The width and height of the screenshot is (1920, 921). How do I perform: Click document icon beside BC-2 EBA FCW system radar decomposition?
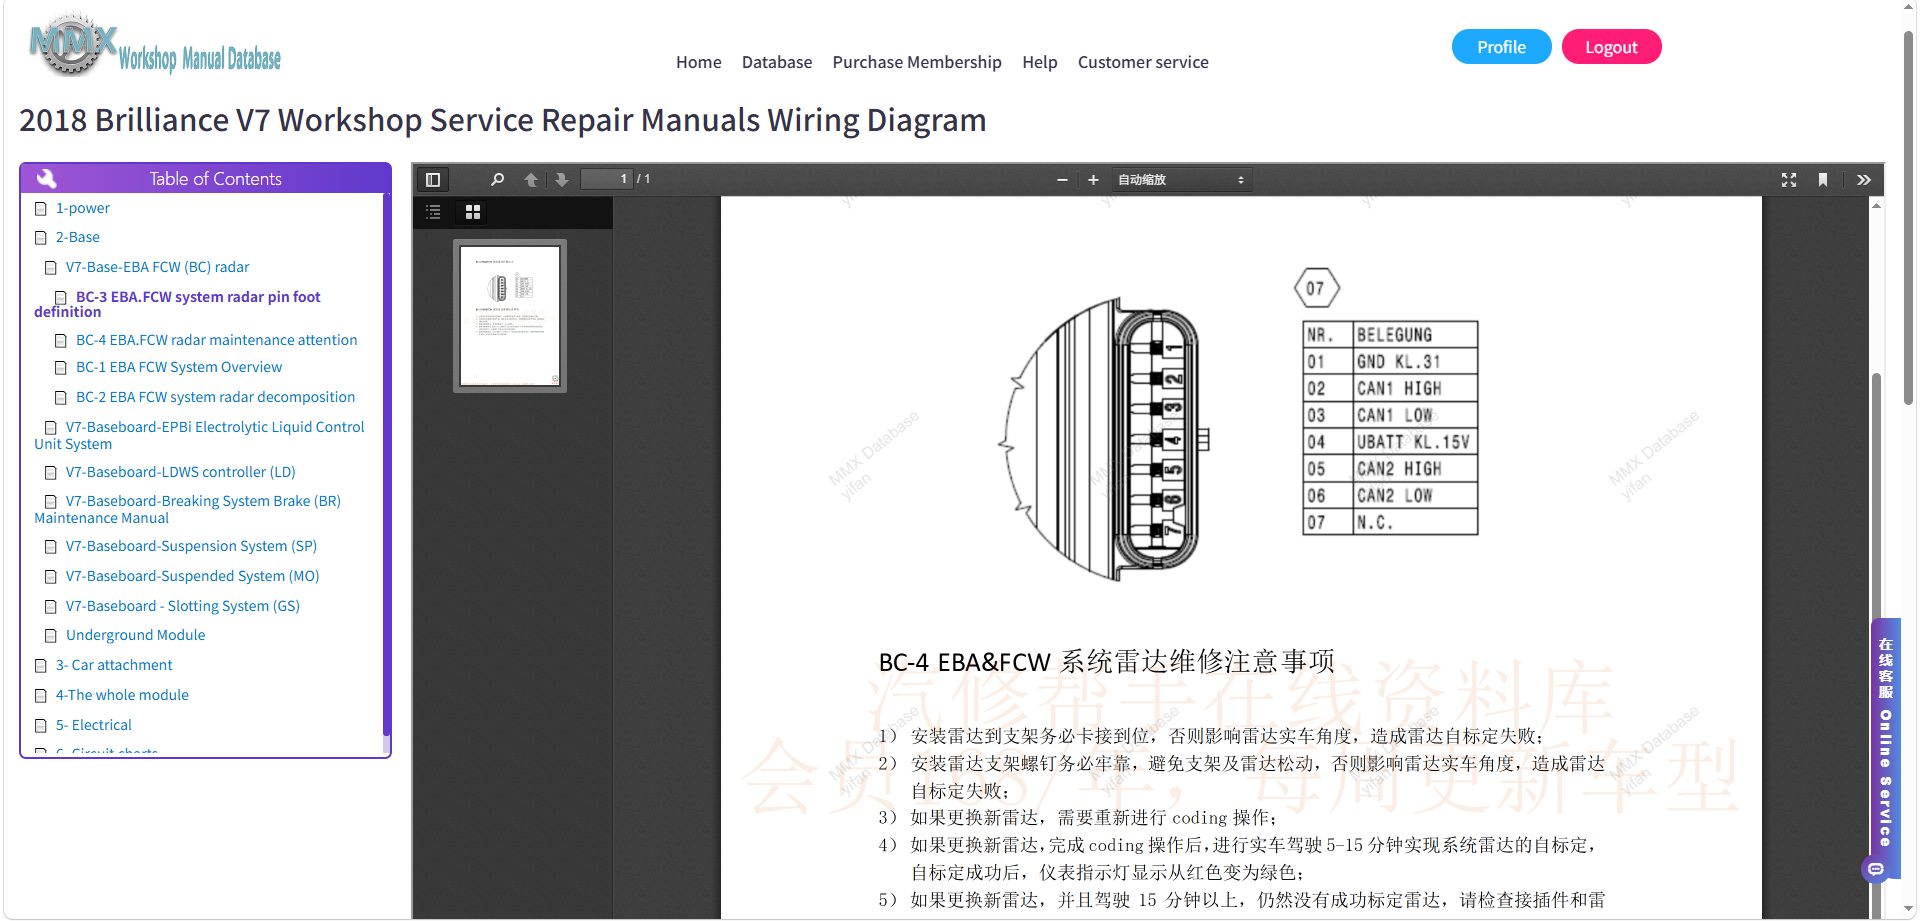tap(61, 398)
